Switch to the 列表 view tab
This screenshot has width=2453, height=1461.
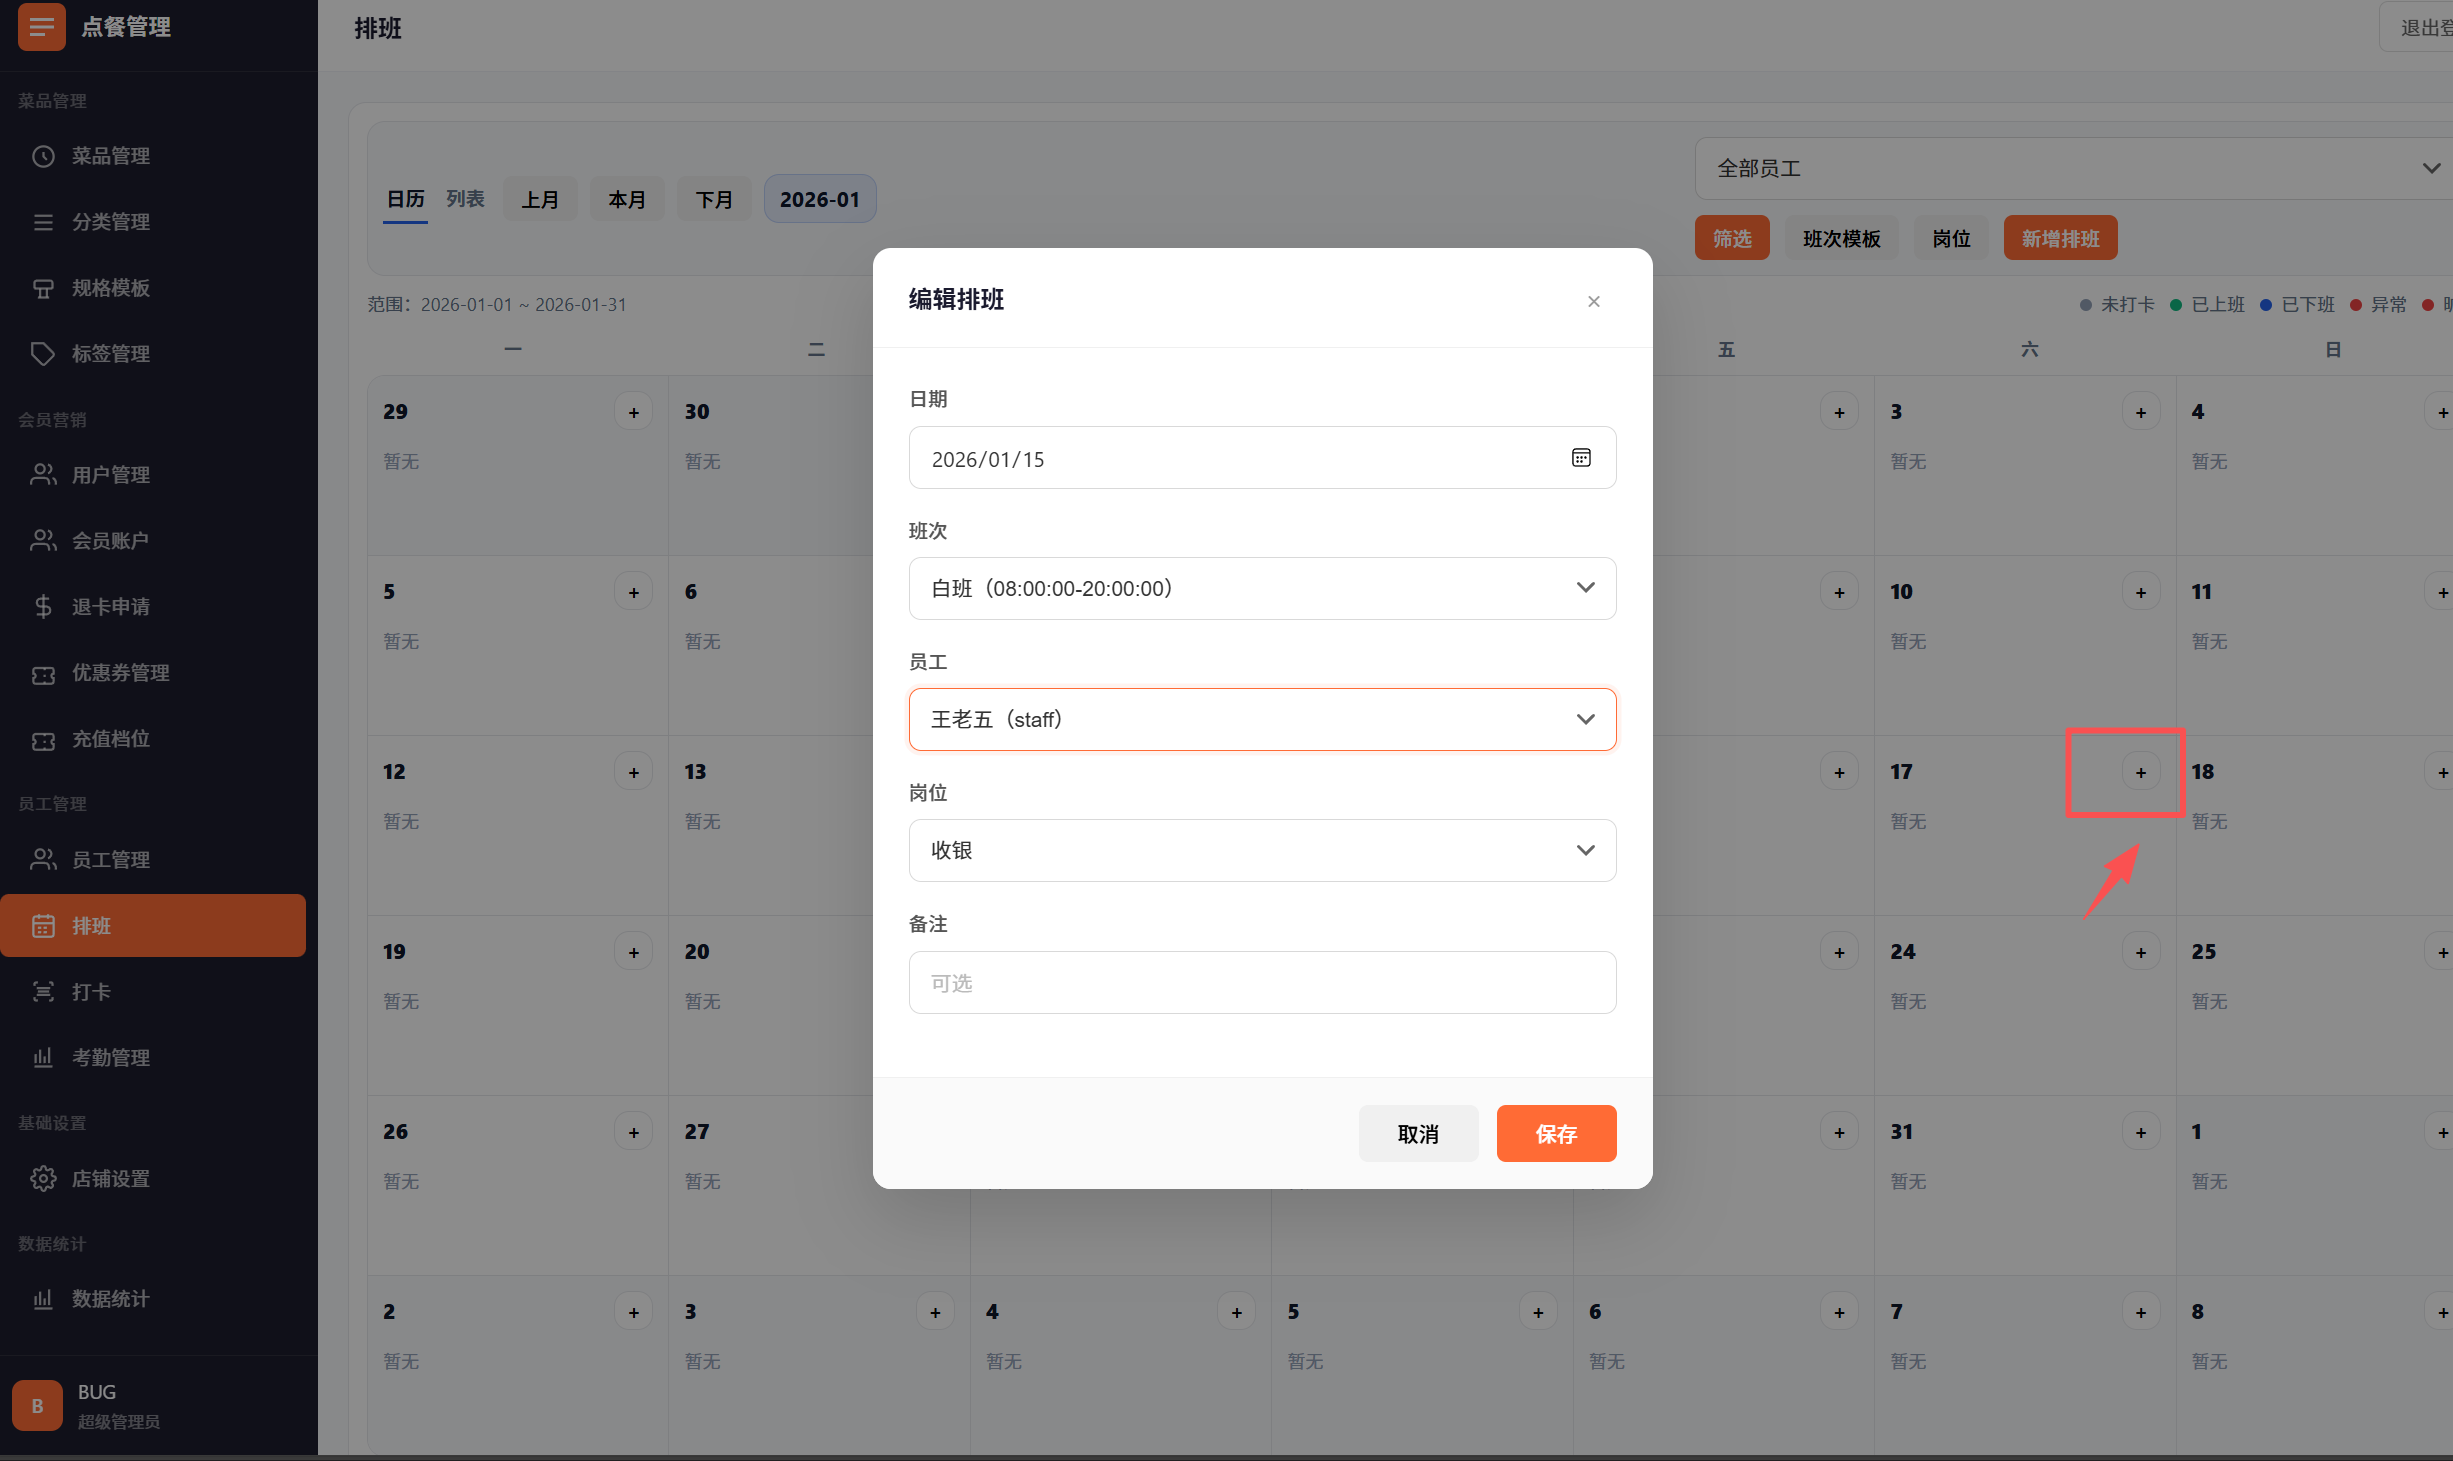pos(465,199)
